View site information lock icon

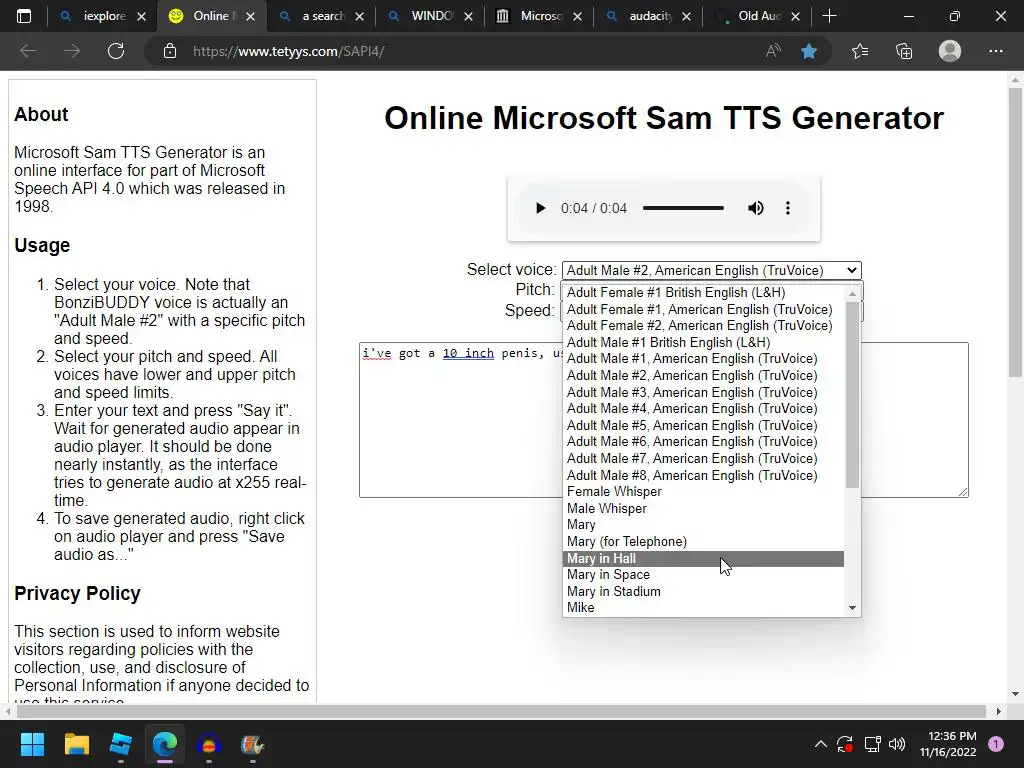[x=170, y=51]
